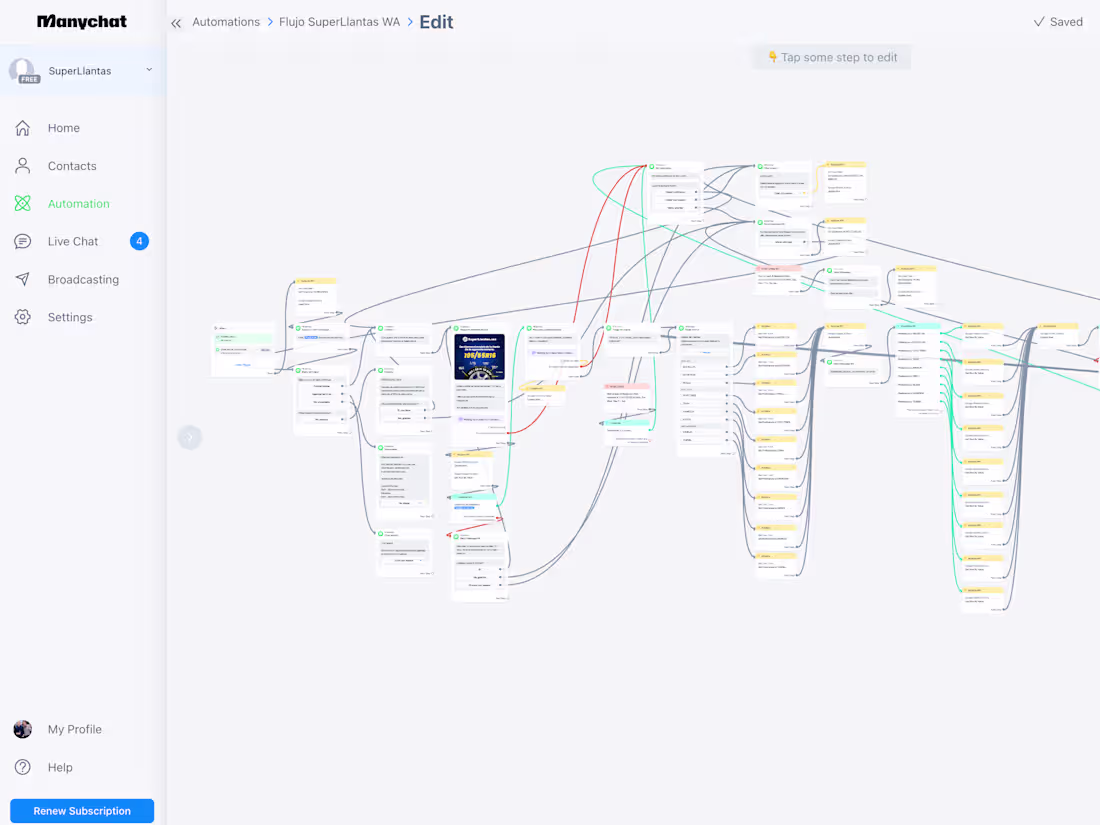
Task: Click the Edit breadcrumb item
Action: pos(436,21)
